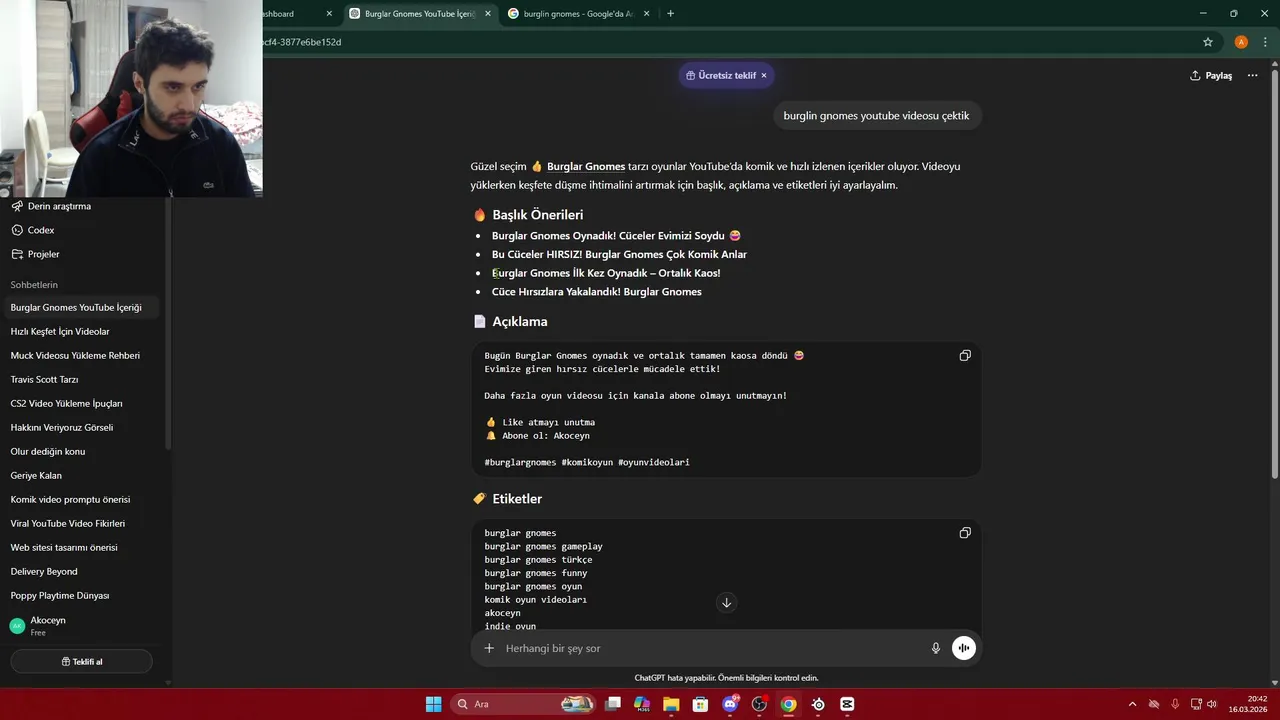The image size is (1280, 720).
Task: Start voice mode with waveform button
Action: tap(963, 648)
